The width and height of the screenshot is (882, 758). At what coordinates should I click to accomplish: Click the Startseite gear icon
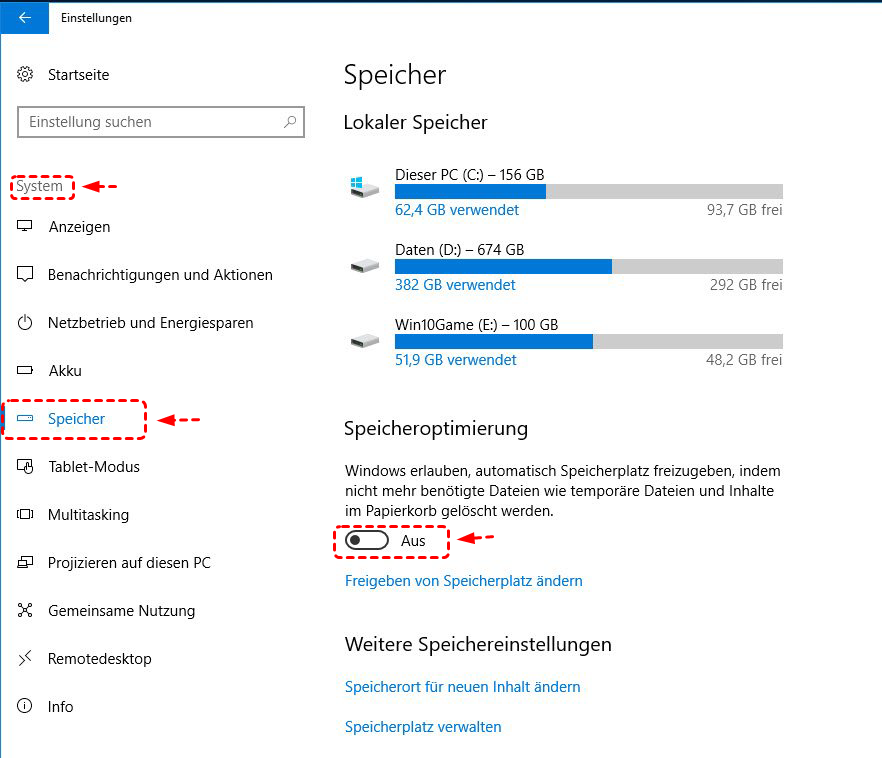pyautogui.click(x=26, y=75)
